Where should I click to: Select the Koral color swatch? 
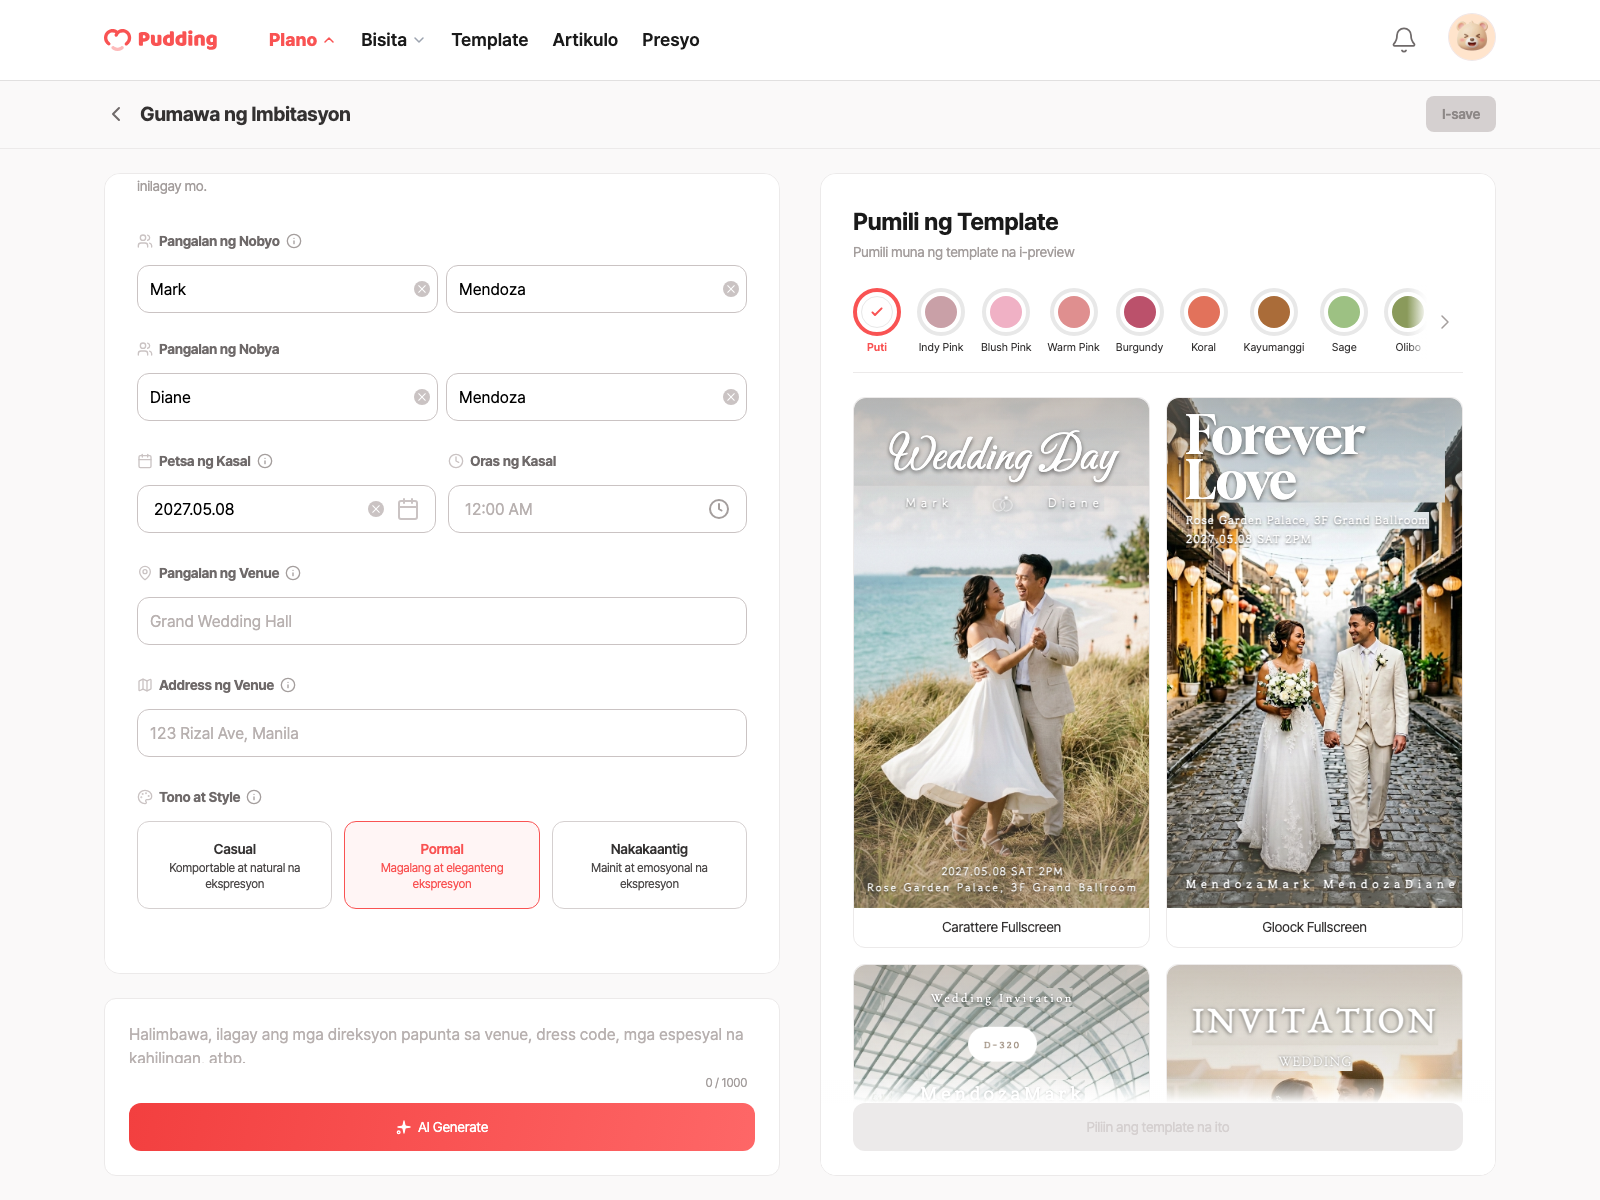1204,312
